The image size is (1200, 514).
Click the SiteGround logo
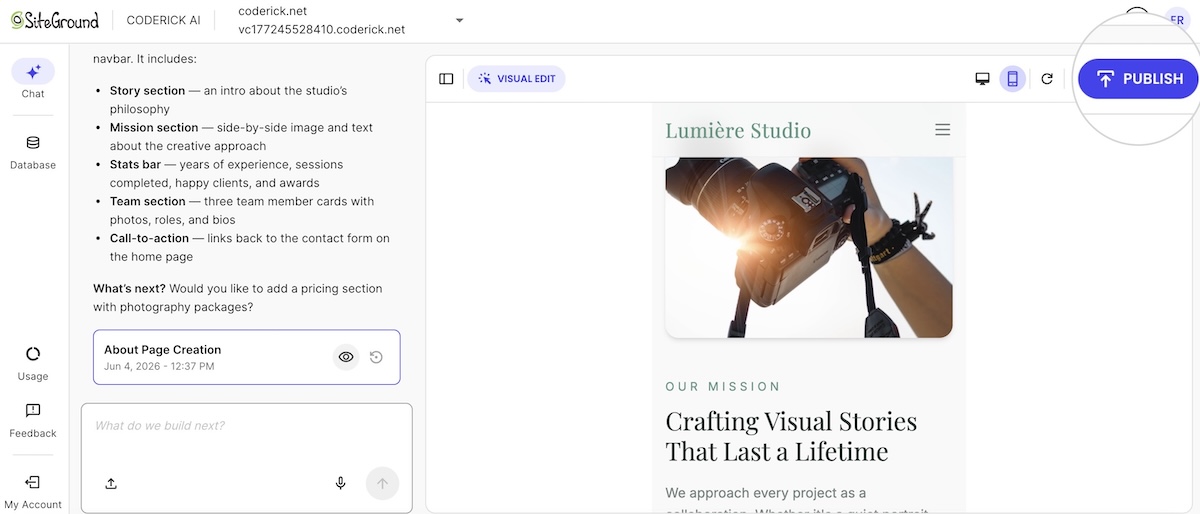pos(55,20)
